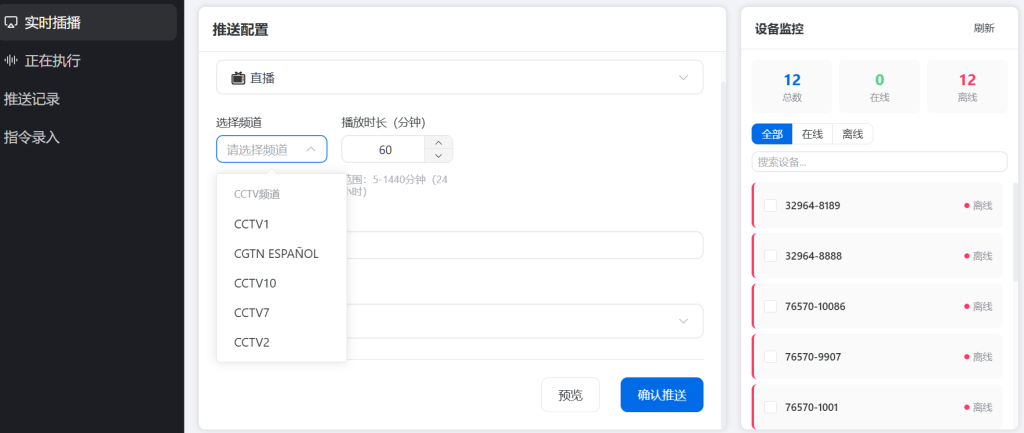The height and width of the screenshot is (433, 1024).
Task: Show the 离线 devices tab
Action: tap(853, 134)
